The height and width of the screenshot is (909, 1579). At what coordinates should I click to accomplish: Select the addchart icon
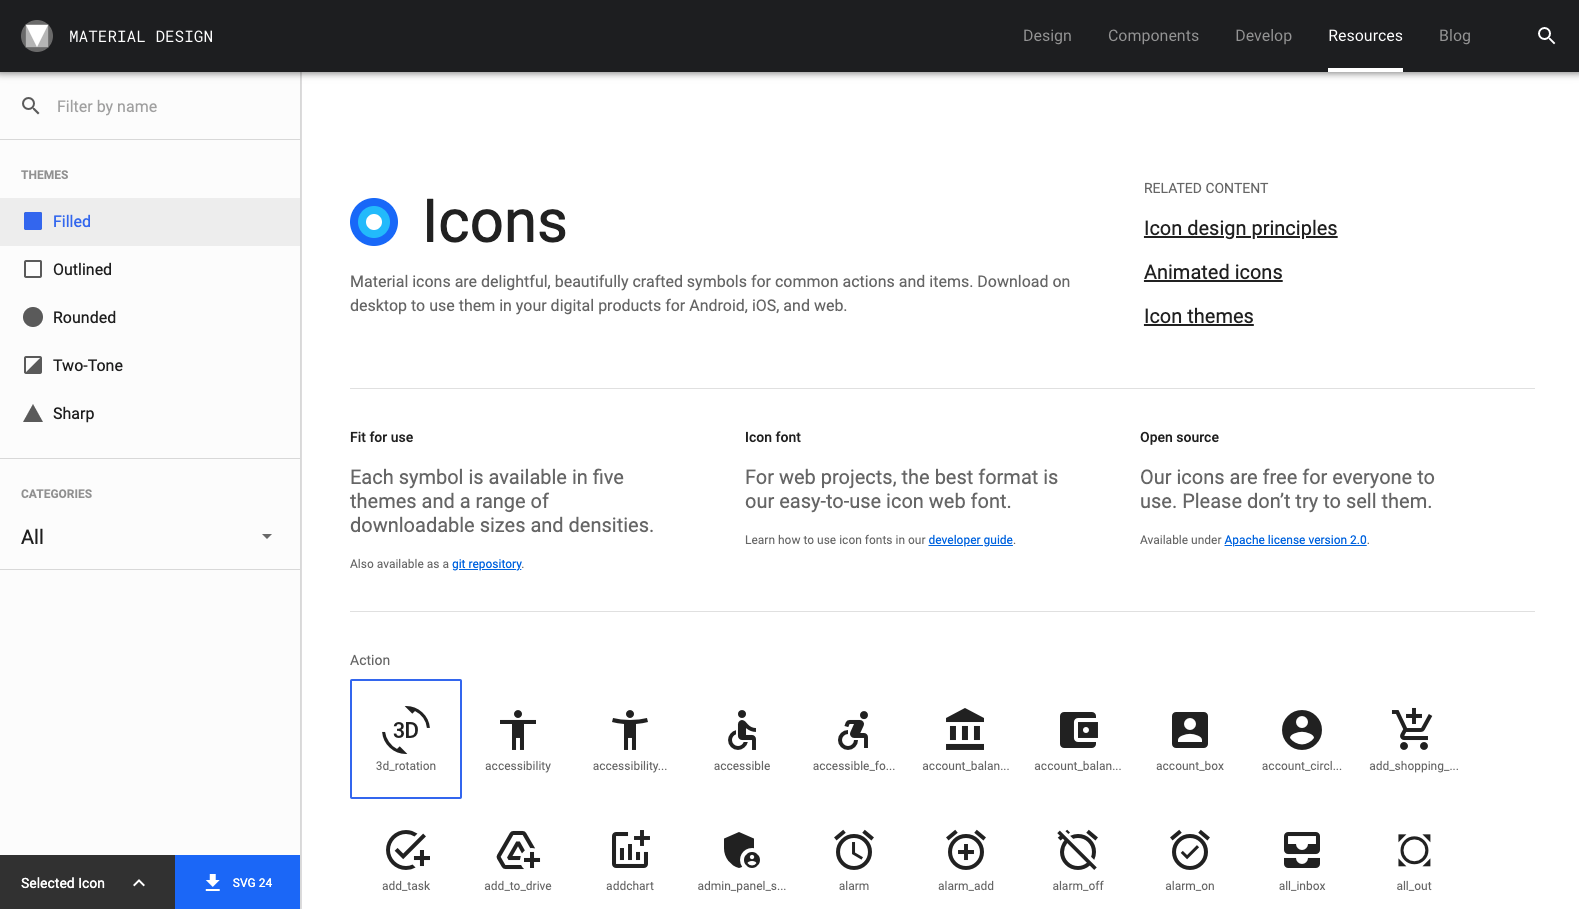(x=630, y=859)
